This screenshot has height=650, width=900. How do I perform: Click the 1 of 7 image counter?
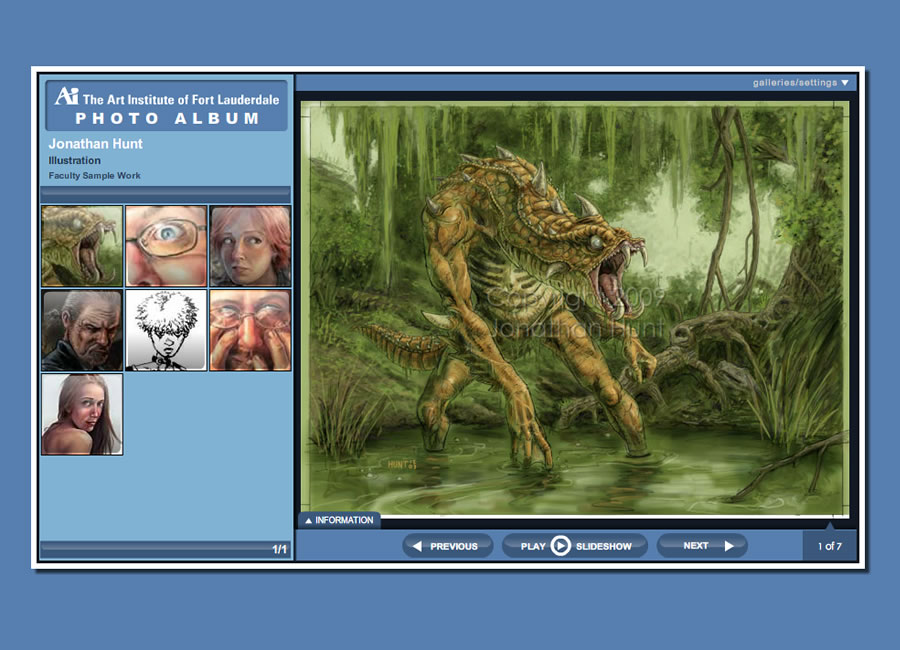pos(829,546)
